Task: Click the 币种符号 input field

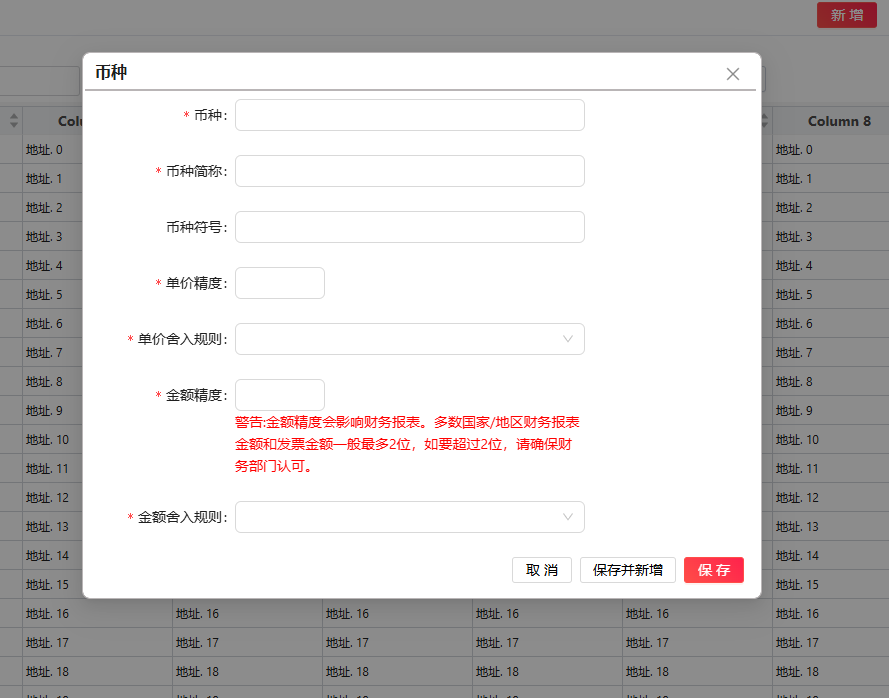Action: coord(409,227)
